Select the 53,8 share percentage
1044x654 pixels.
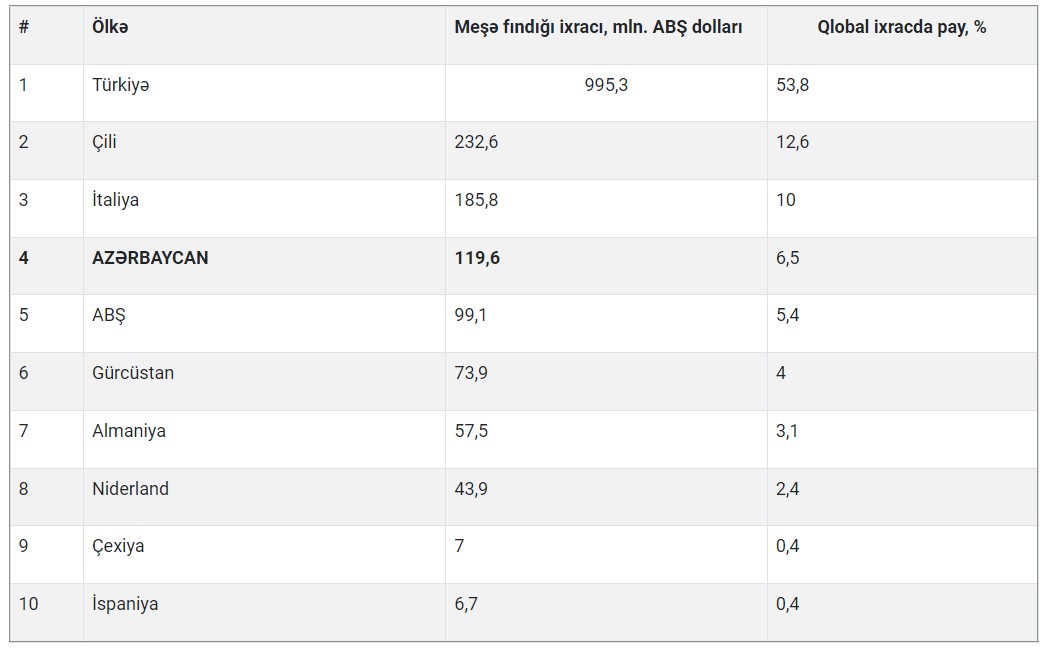click(792, 85)
